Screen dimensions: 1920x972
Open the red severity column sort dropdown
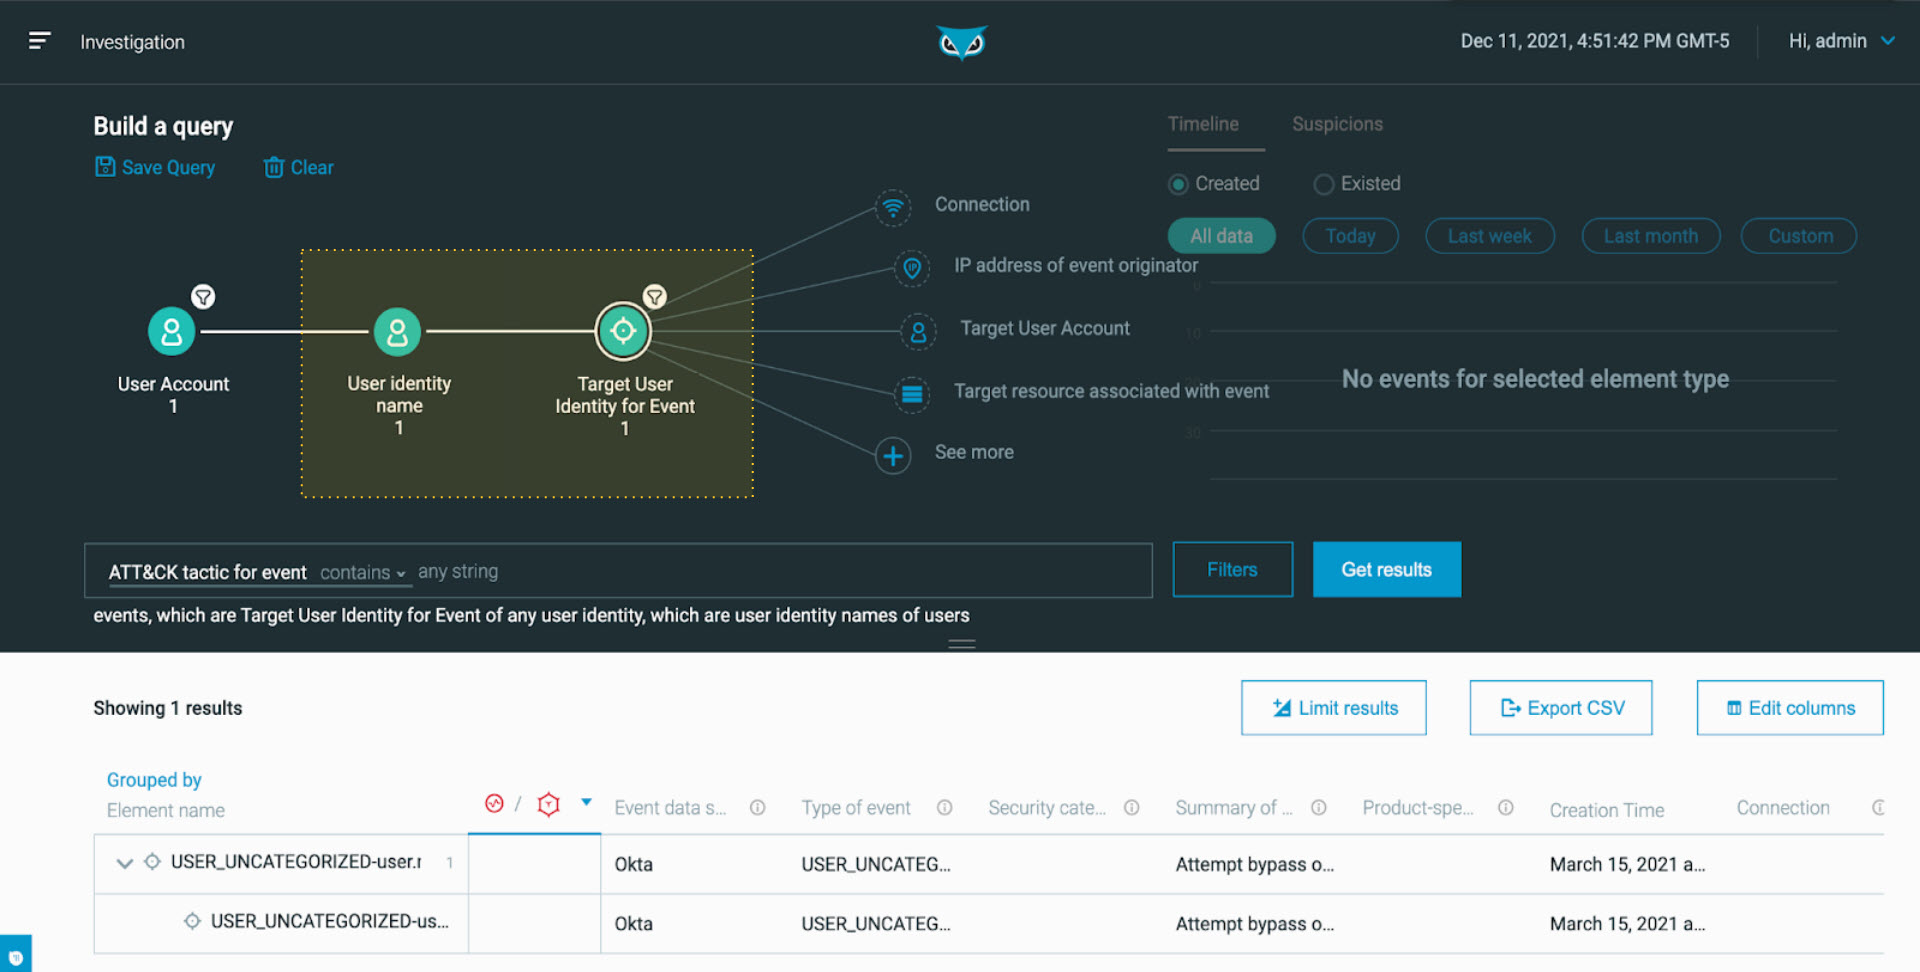tap(586, 803)
